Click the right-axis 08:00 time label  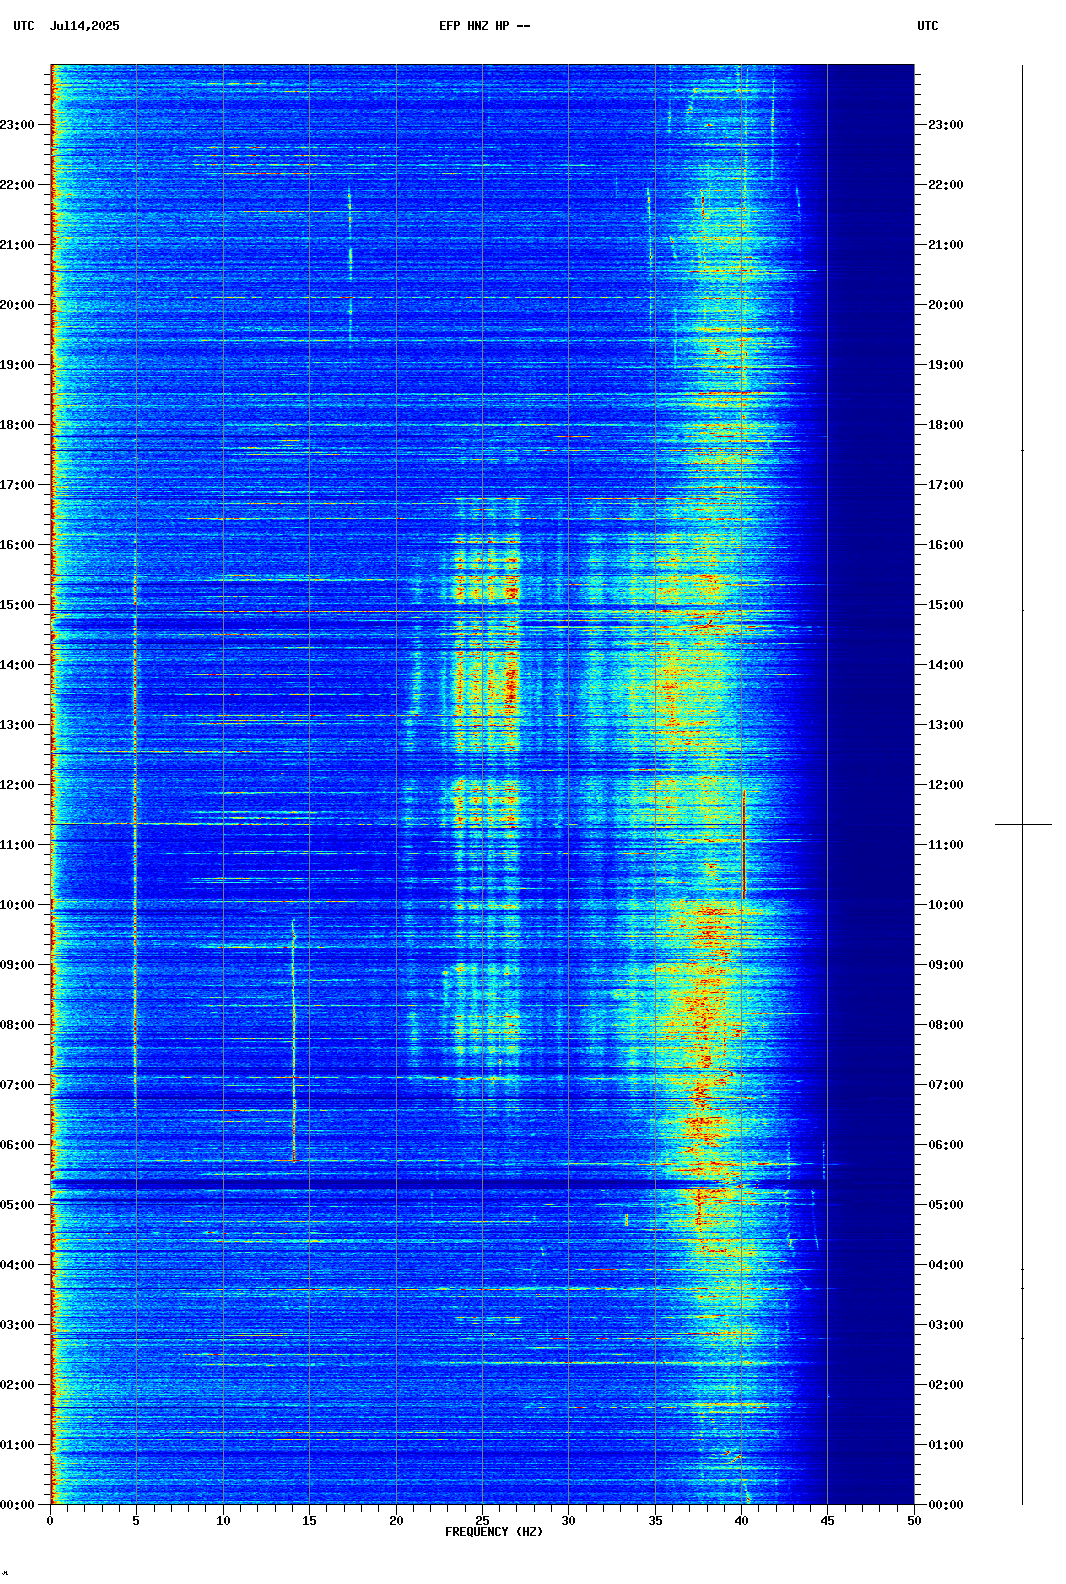coord(946,1025)
